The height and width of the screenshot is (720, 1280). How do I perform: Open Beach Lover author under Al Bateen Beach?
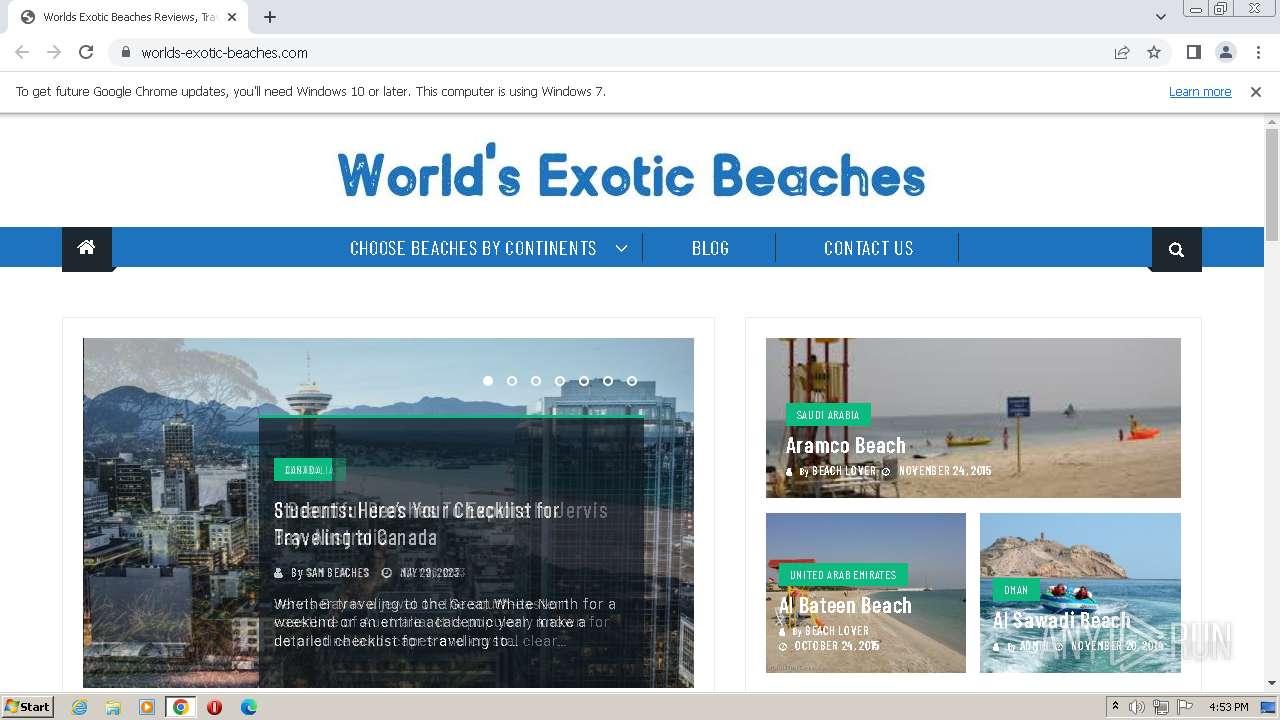837,631
